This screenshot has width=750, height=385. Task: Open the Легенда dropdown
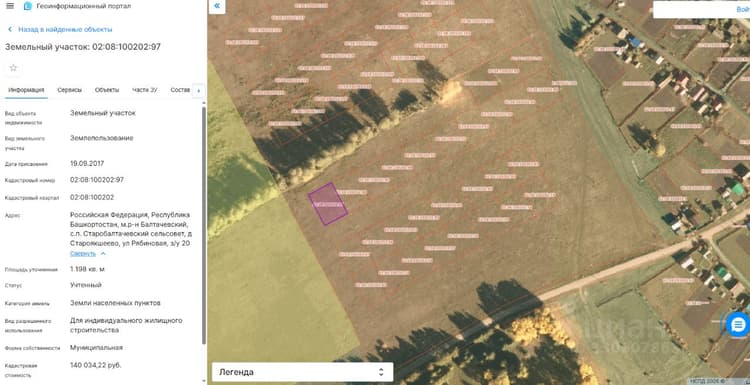coord(302,372)
